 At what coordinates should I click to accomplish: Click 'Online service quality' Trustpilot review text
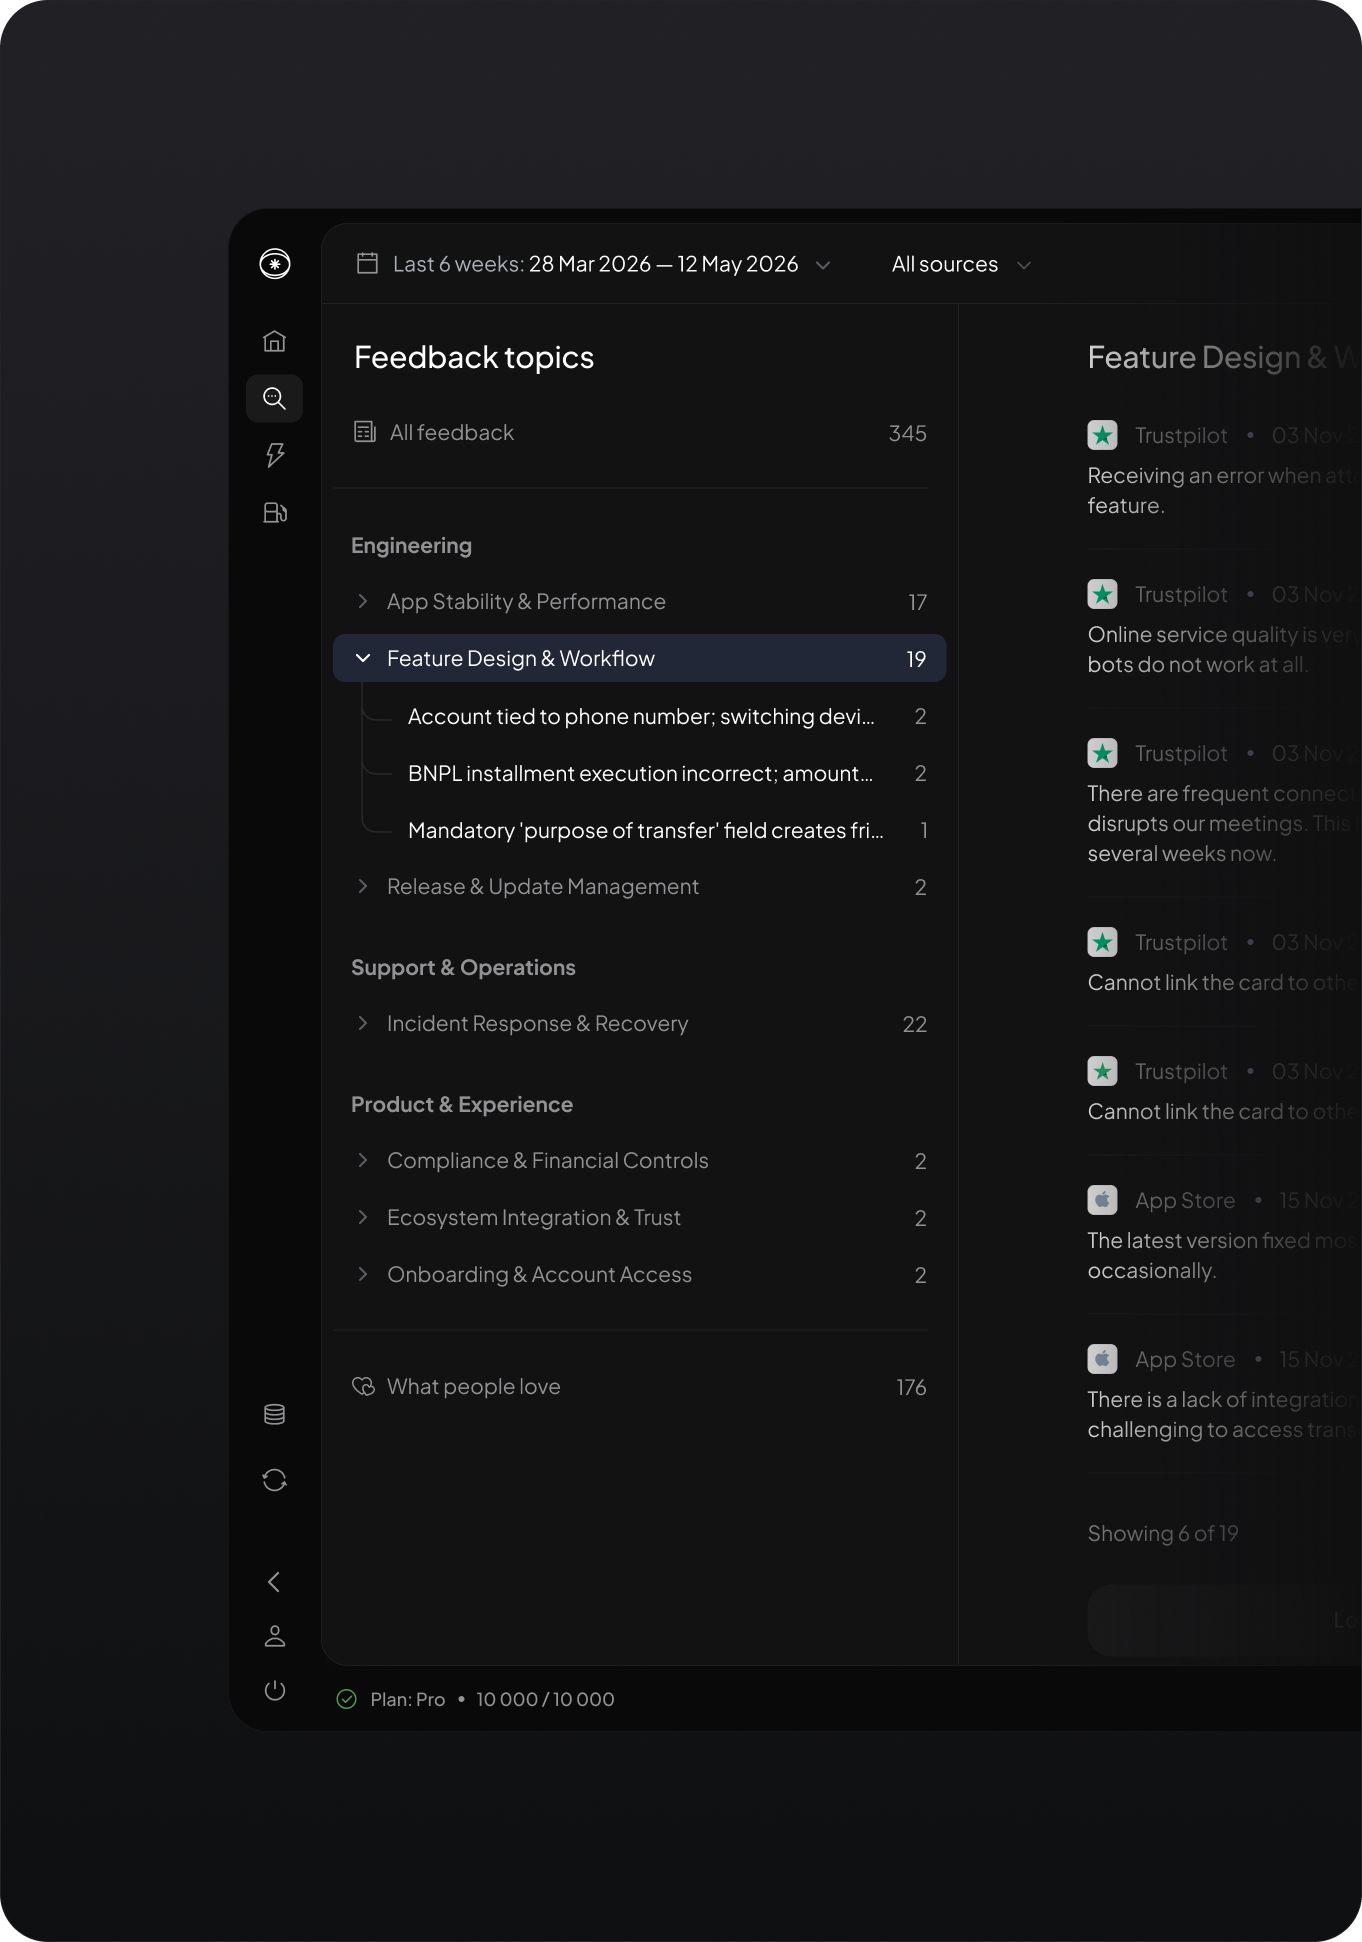tap(1224, 649)
